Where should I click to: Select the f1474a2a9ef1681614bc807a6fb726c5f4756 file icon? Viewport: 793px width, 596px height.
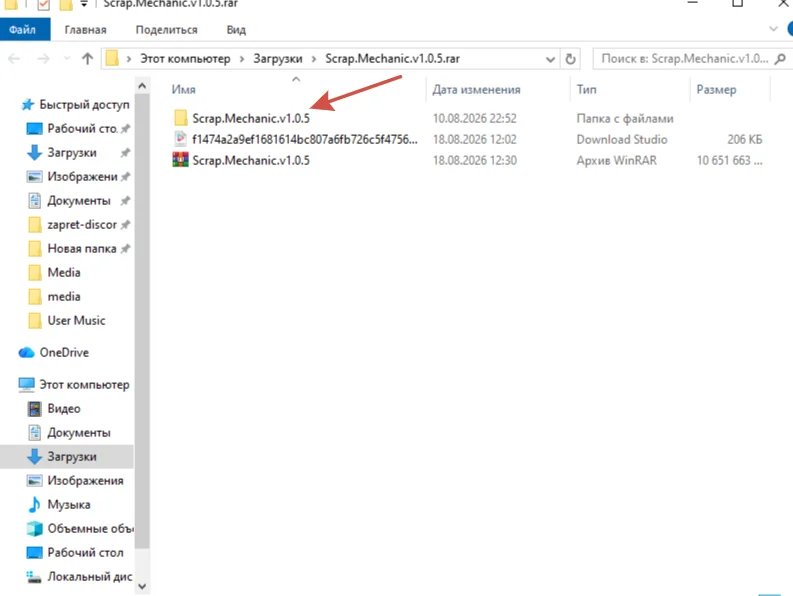pos(181,139)
